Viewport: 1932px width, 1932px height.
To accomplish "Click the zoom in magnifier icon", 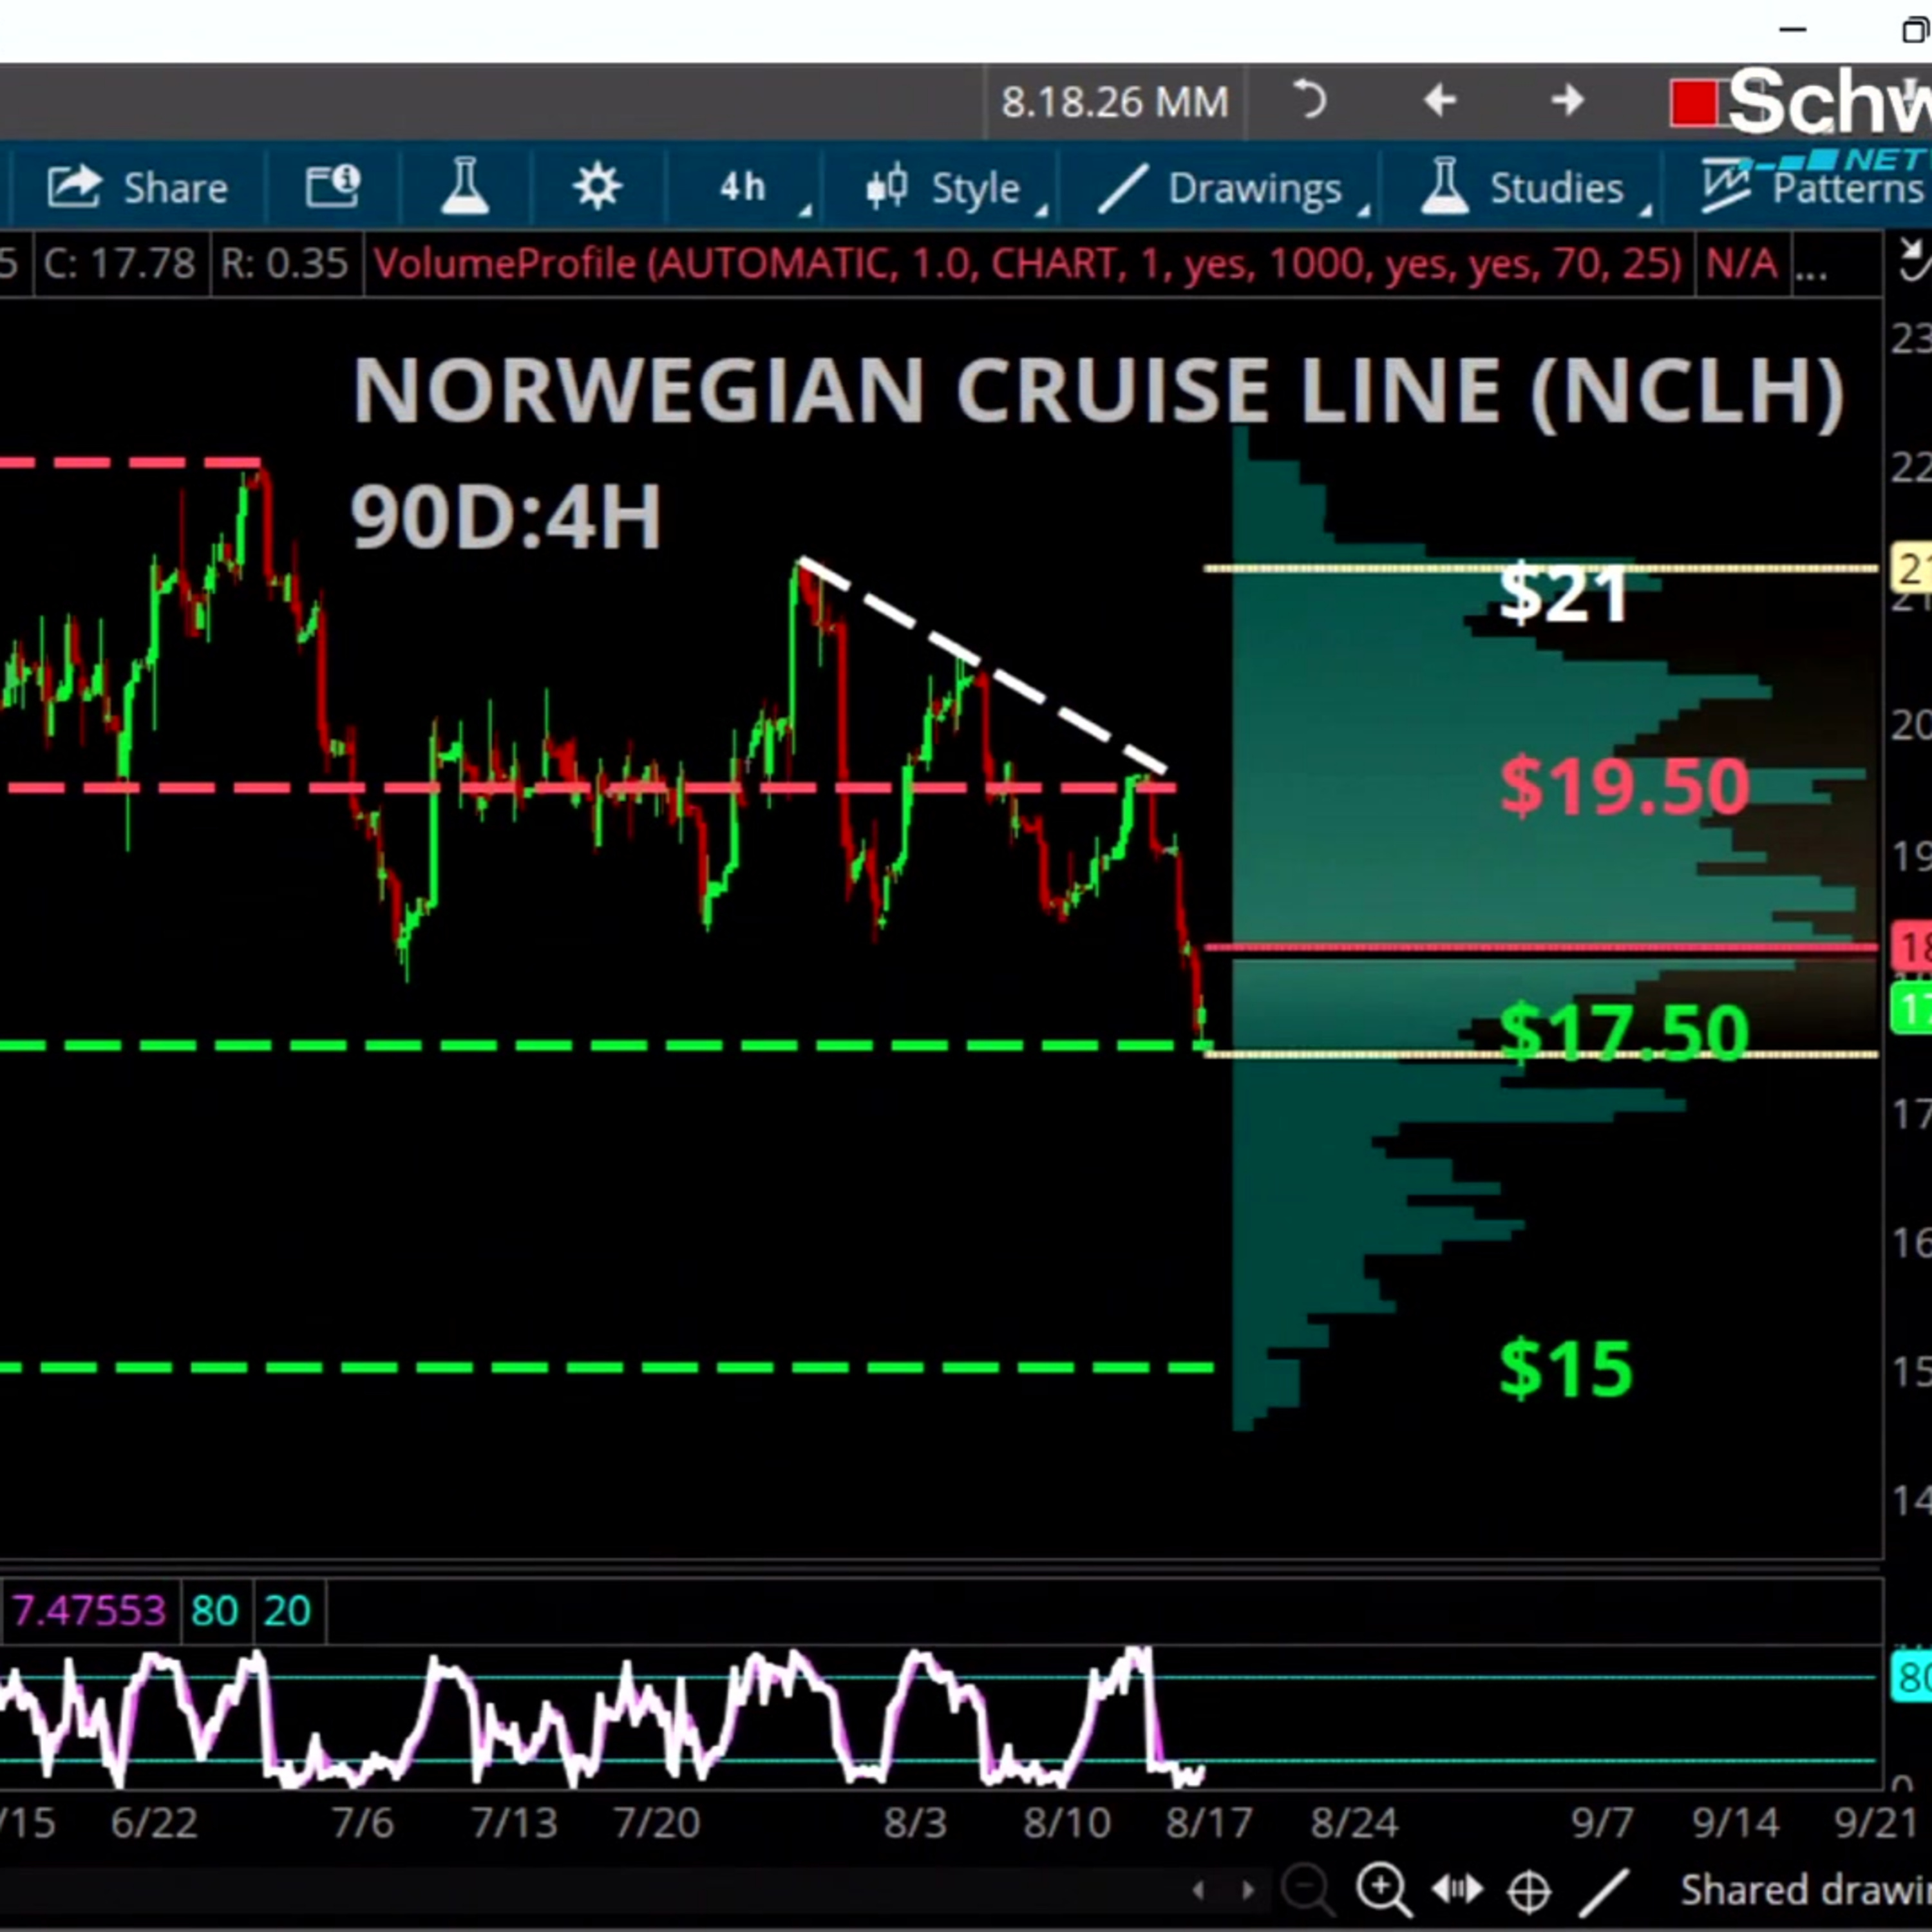I will [x=1383, y=1889].
